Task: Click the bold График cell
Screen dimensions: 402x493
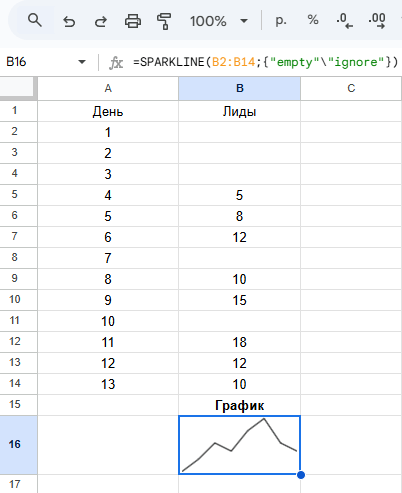Action: 239,405
